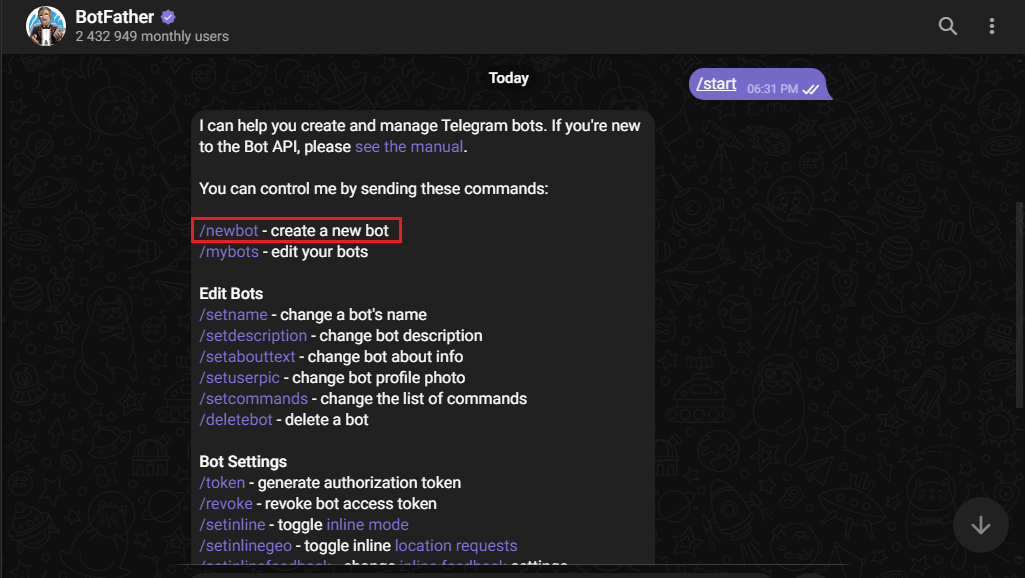The height and width of the screenshot is (578, 1025).
Task: Click the /setcommands command
Action: pyautogui.click(x=254, y=398)
